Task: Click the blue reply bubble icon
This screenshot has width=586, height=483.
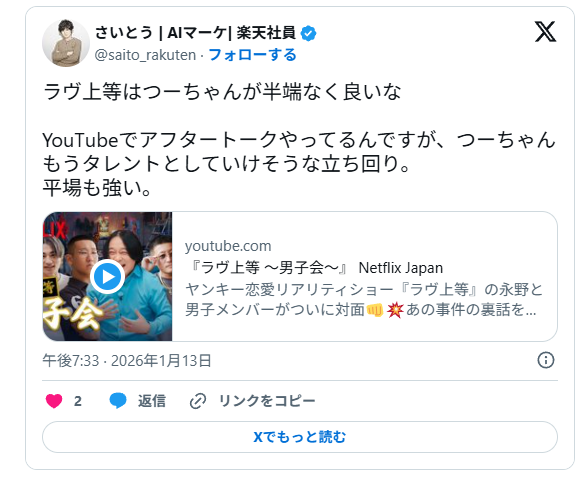Action: 118,401
